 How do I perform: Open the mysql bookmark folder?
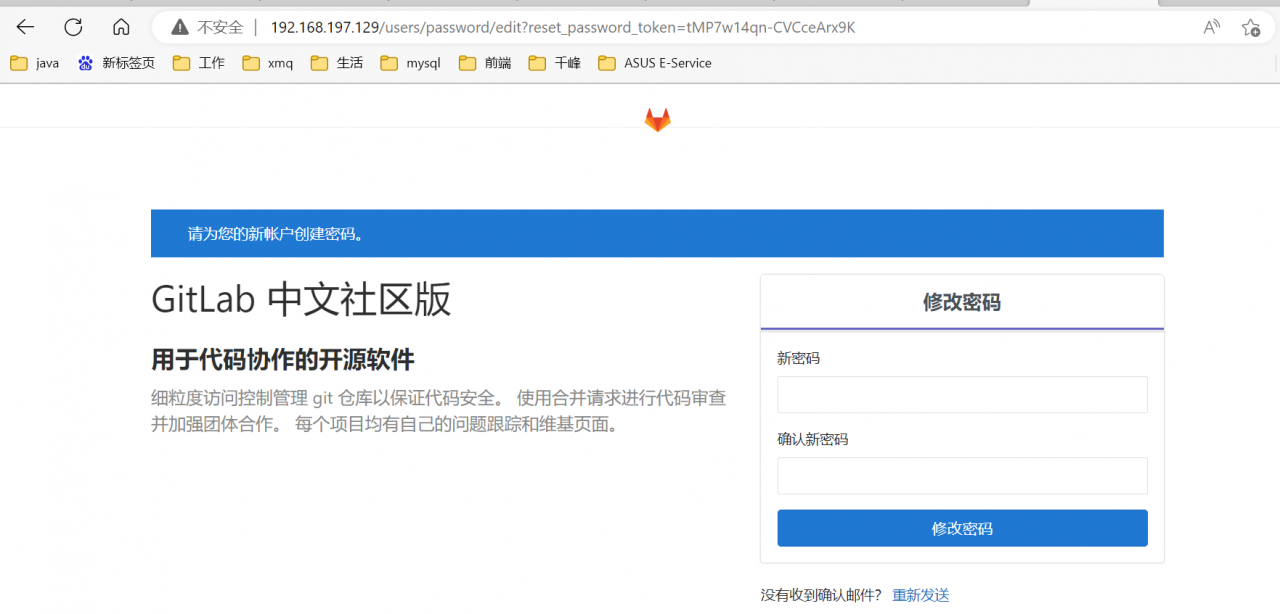click(x=411, y=63)
